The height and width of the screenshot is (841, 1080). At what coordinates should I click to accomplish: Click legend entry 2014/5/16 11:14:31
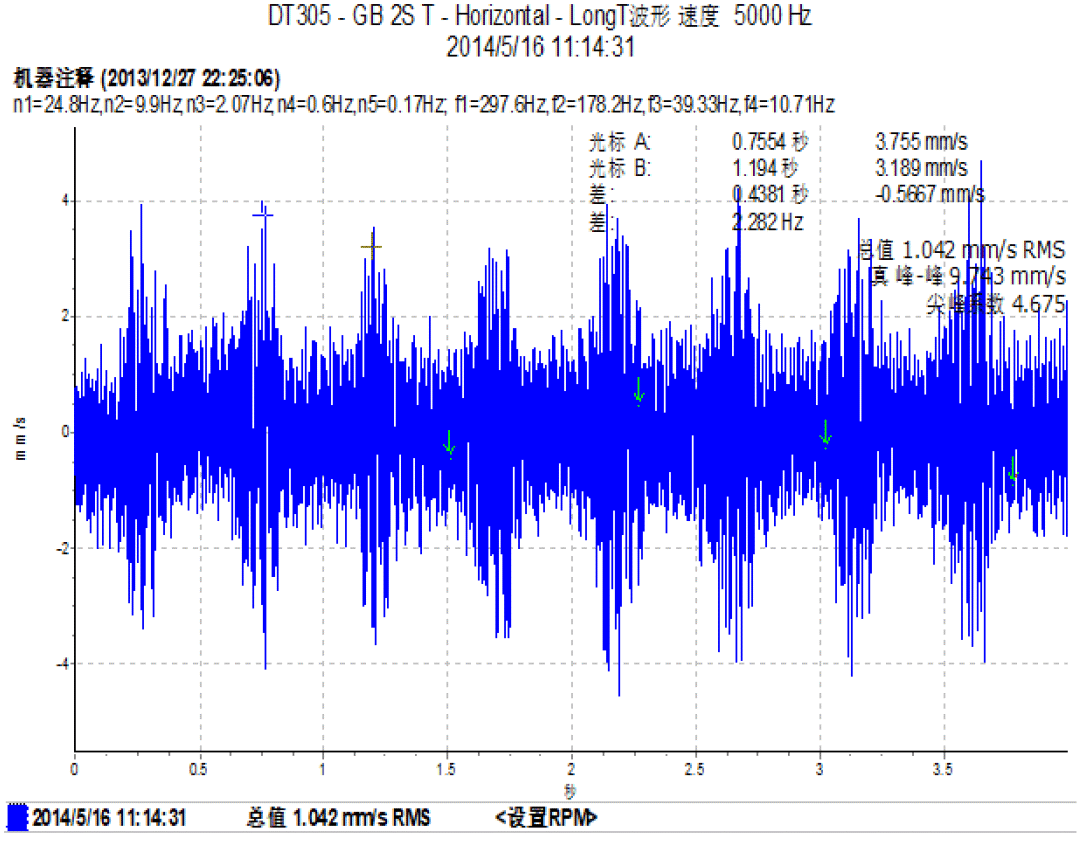(109, 818)
